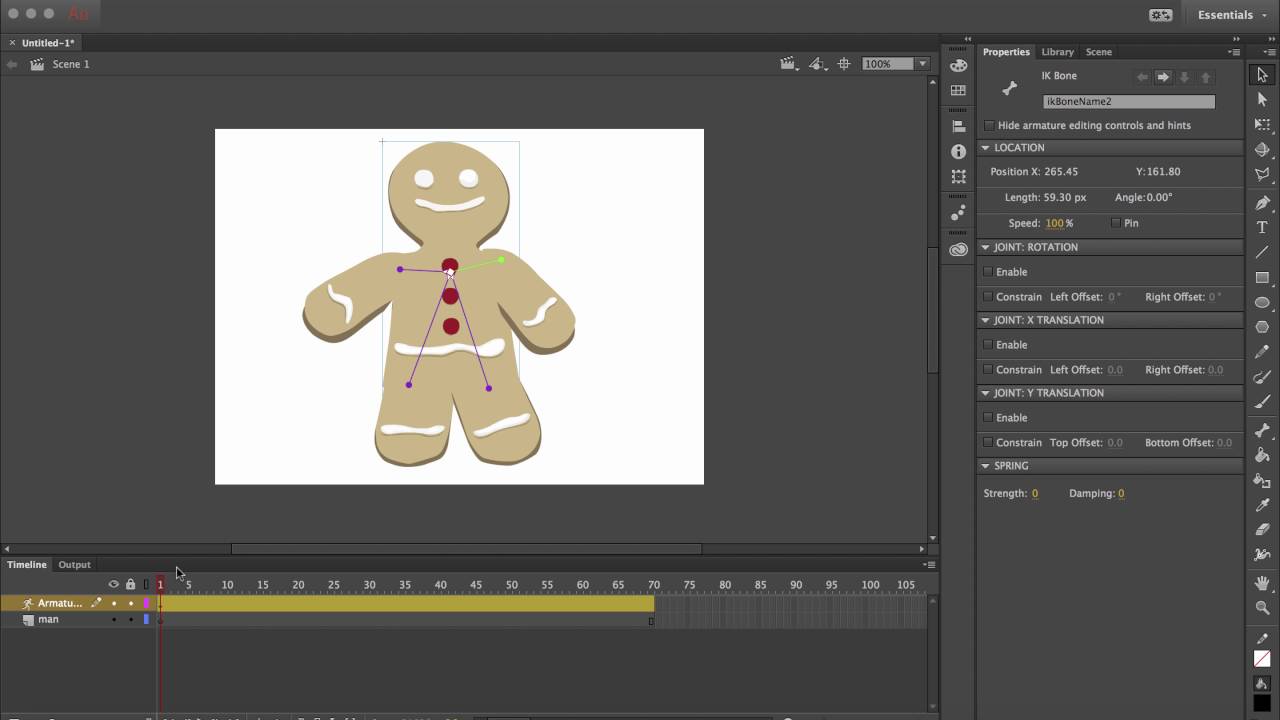Select the Lasso tool
Image resolution: width=1280 pixels, height=720 pixels.
[1262, 175]
